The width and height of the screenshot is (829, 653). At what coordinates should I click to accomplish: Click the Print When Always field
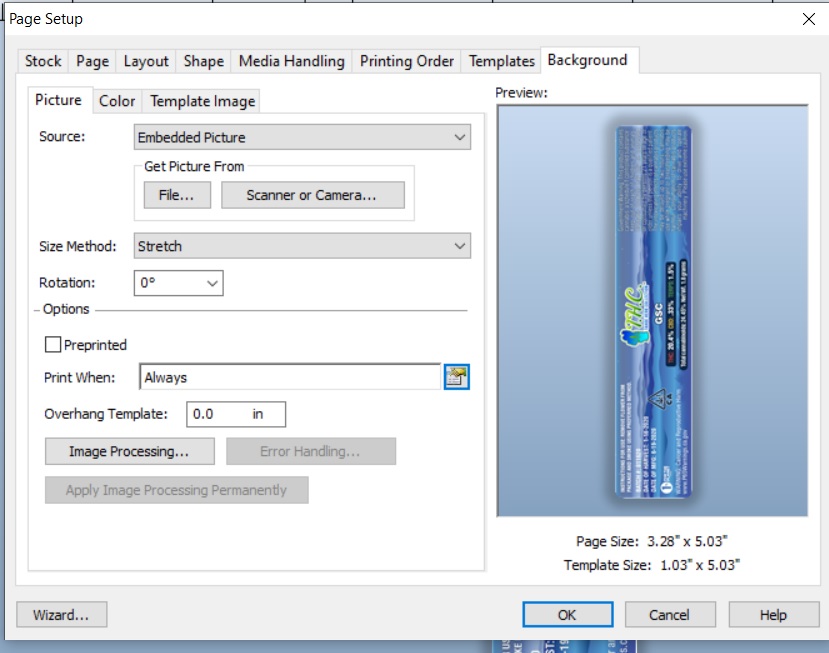290,377
